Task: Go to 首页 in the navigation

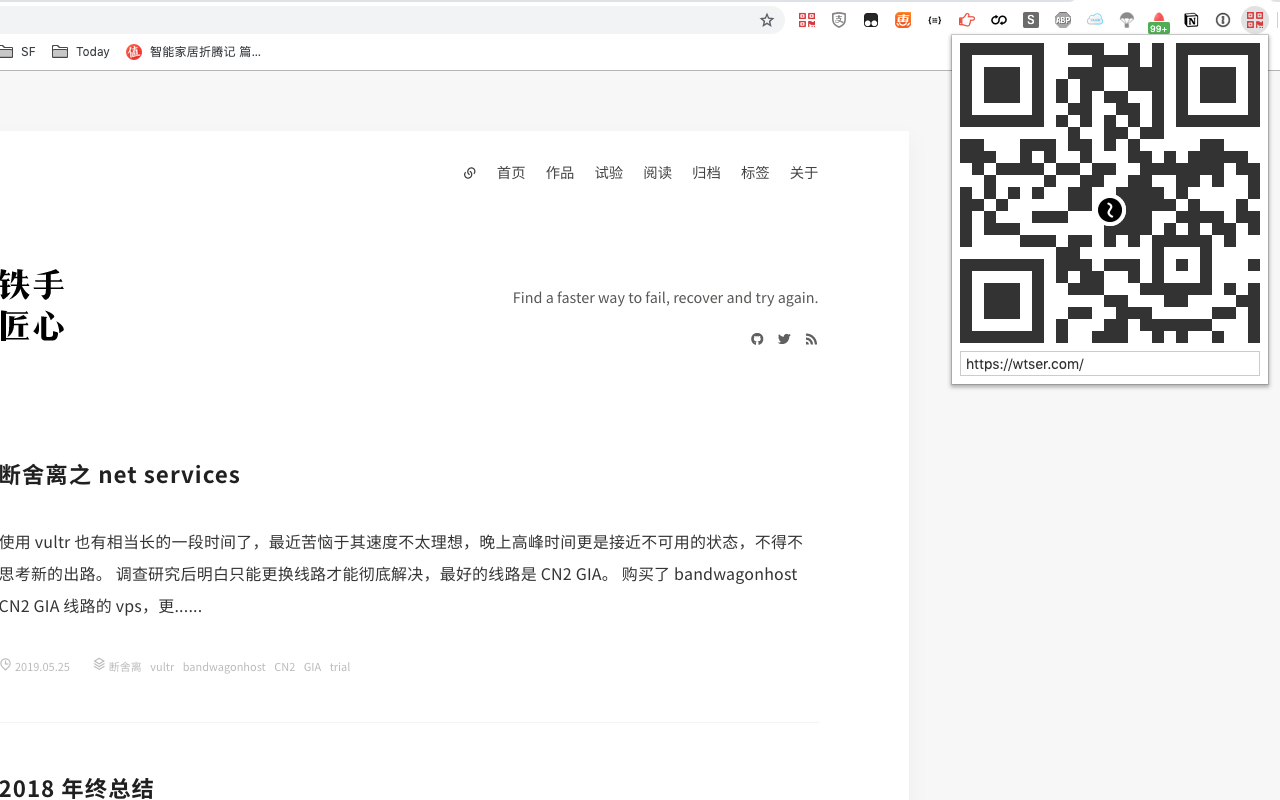Action: (x=511, y=173)
